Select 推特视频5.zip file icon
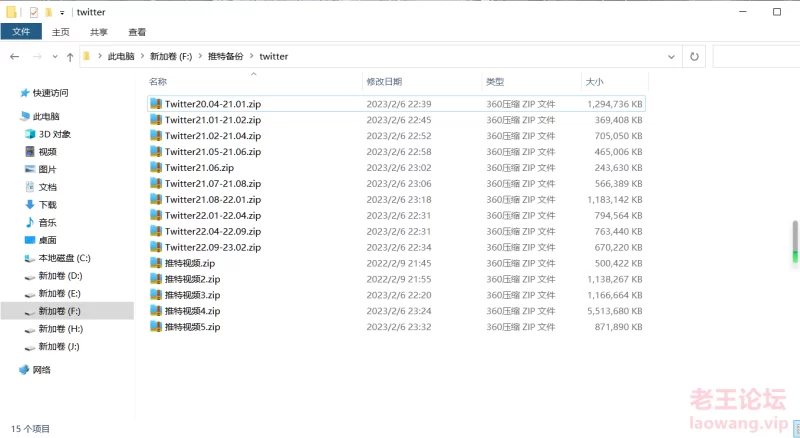The image size is (800, 438). 156,327
